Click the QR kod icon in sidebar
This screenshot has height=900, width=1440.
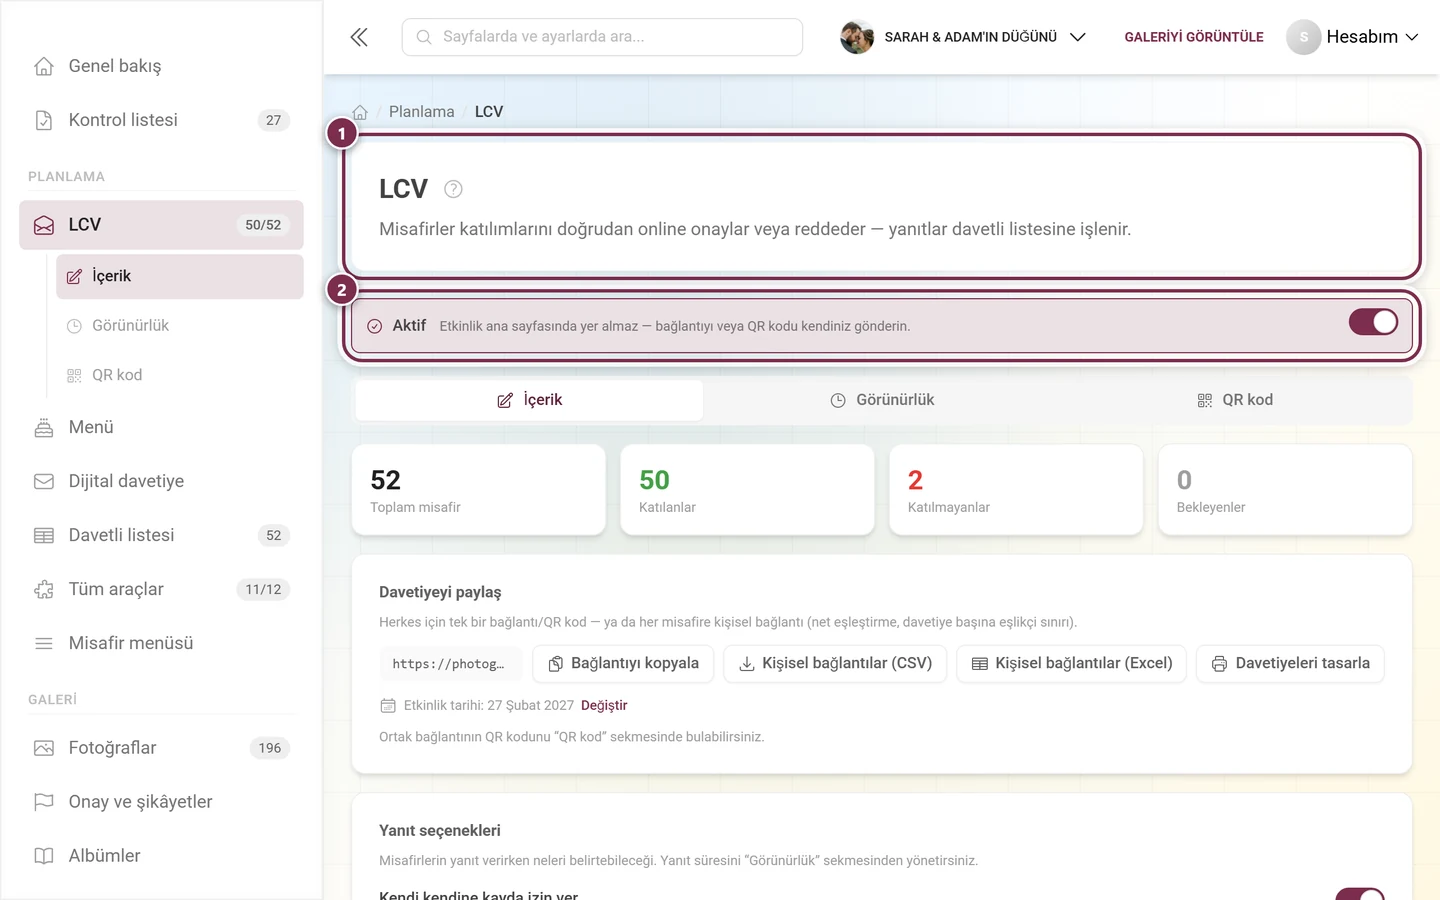tap(74, 375)
